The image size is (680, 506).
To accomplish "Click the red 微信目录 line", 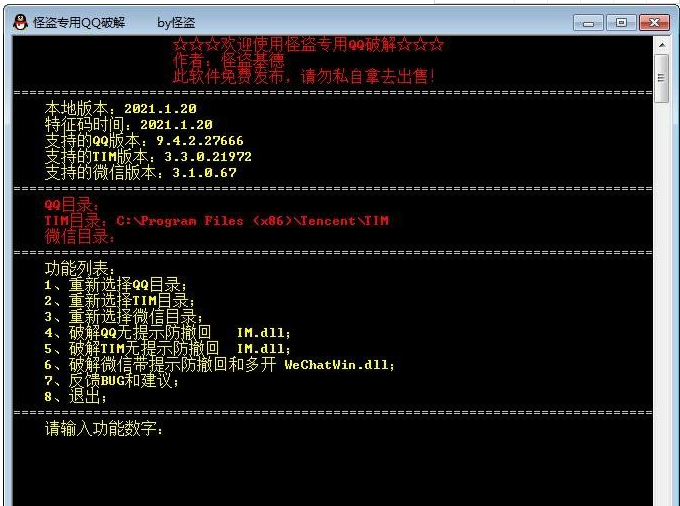I will pyautogui.click(x=80, y=237).
